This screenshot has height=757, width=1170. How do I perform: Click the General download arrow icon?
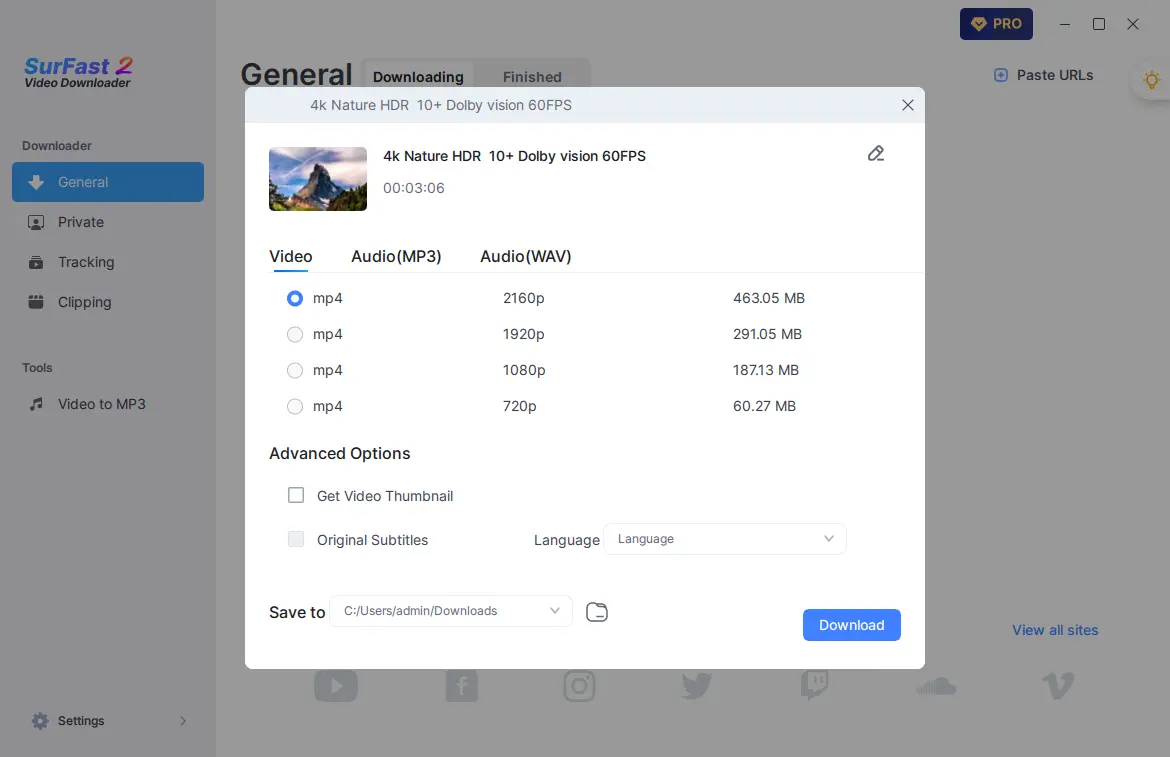tap(36, 182)
